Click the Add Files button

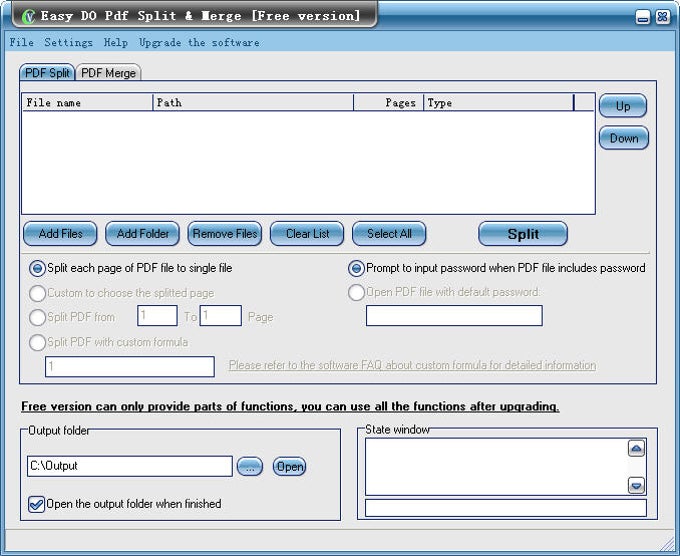60,234
